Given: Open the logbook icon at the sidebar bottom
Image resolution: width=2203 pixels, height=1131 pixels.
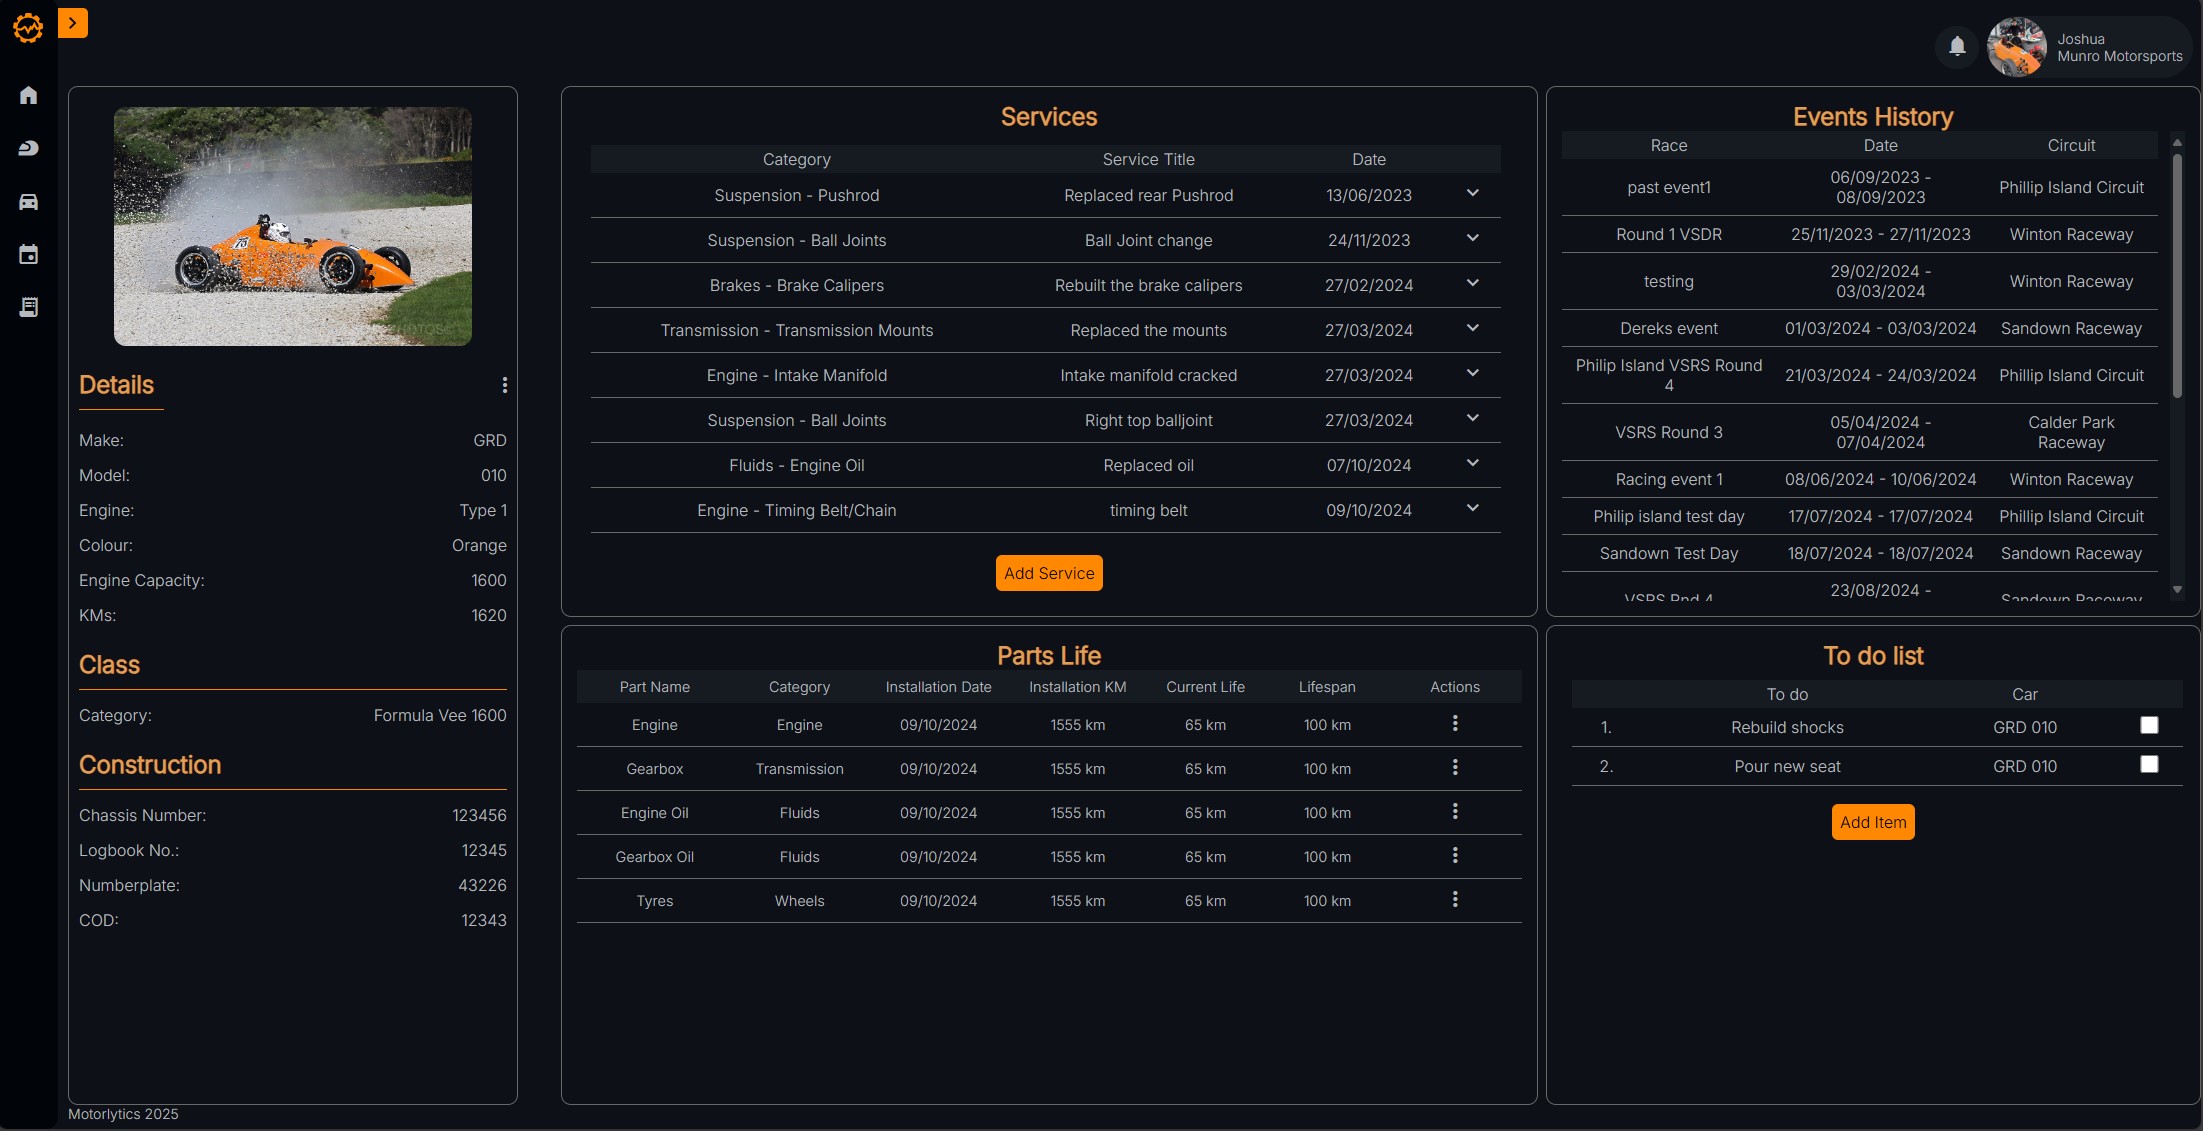Looking at the screenshot, I should pos(29,307).
